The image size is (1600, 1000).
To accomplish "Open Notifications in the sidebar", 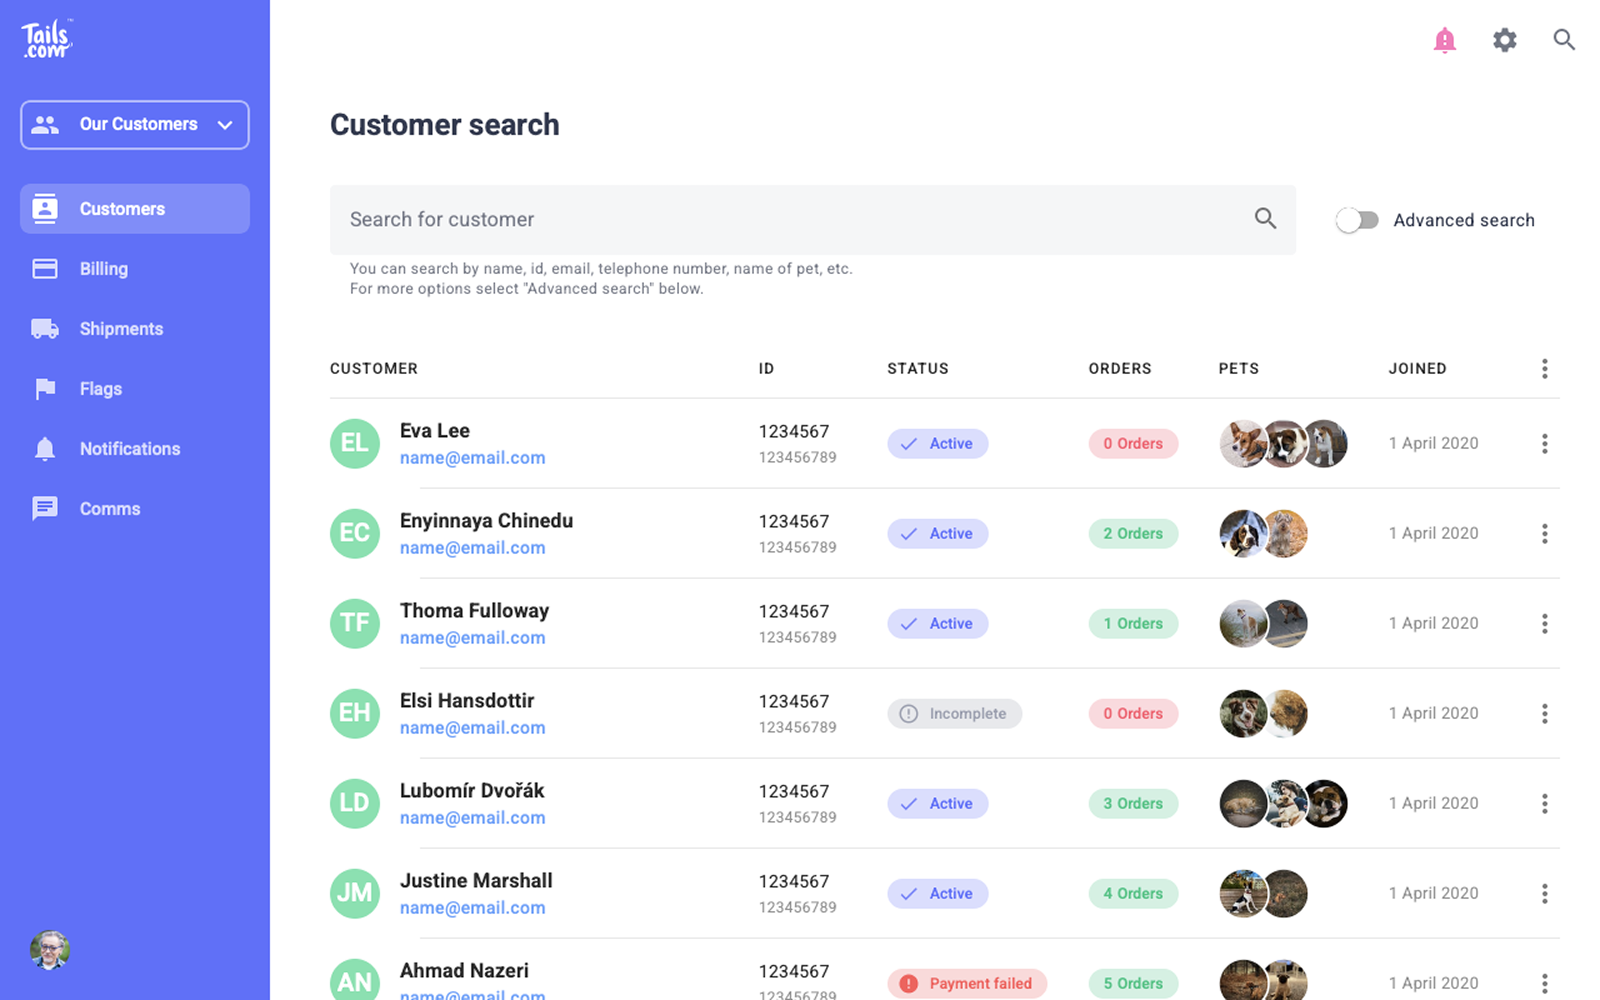I will tap(129, 449).
